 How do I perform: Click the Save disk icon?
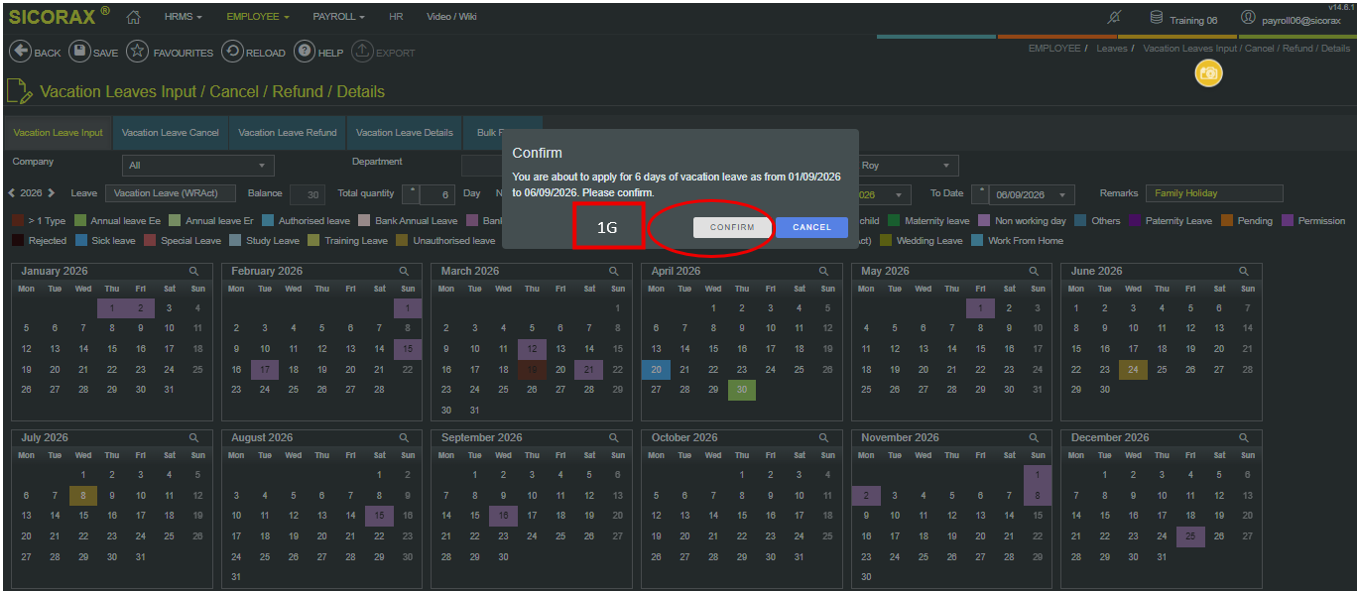point(79,52)
